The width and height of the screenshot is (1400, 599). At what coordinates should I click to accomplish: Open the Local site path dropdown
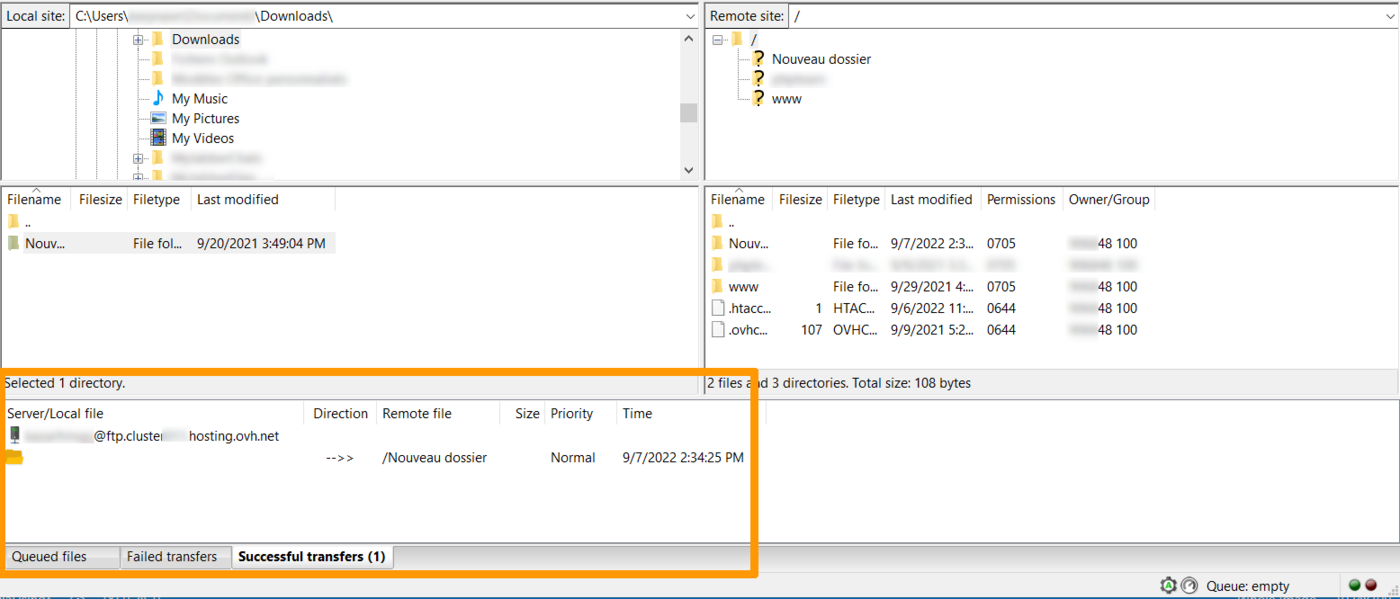coord(690,17)
